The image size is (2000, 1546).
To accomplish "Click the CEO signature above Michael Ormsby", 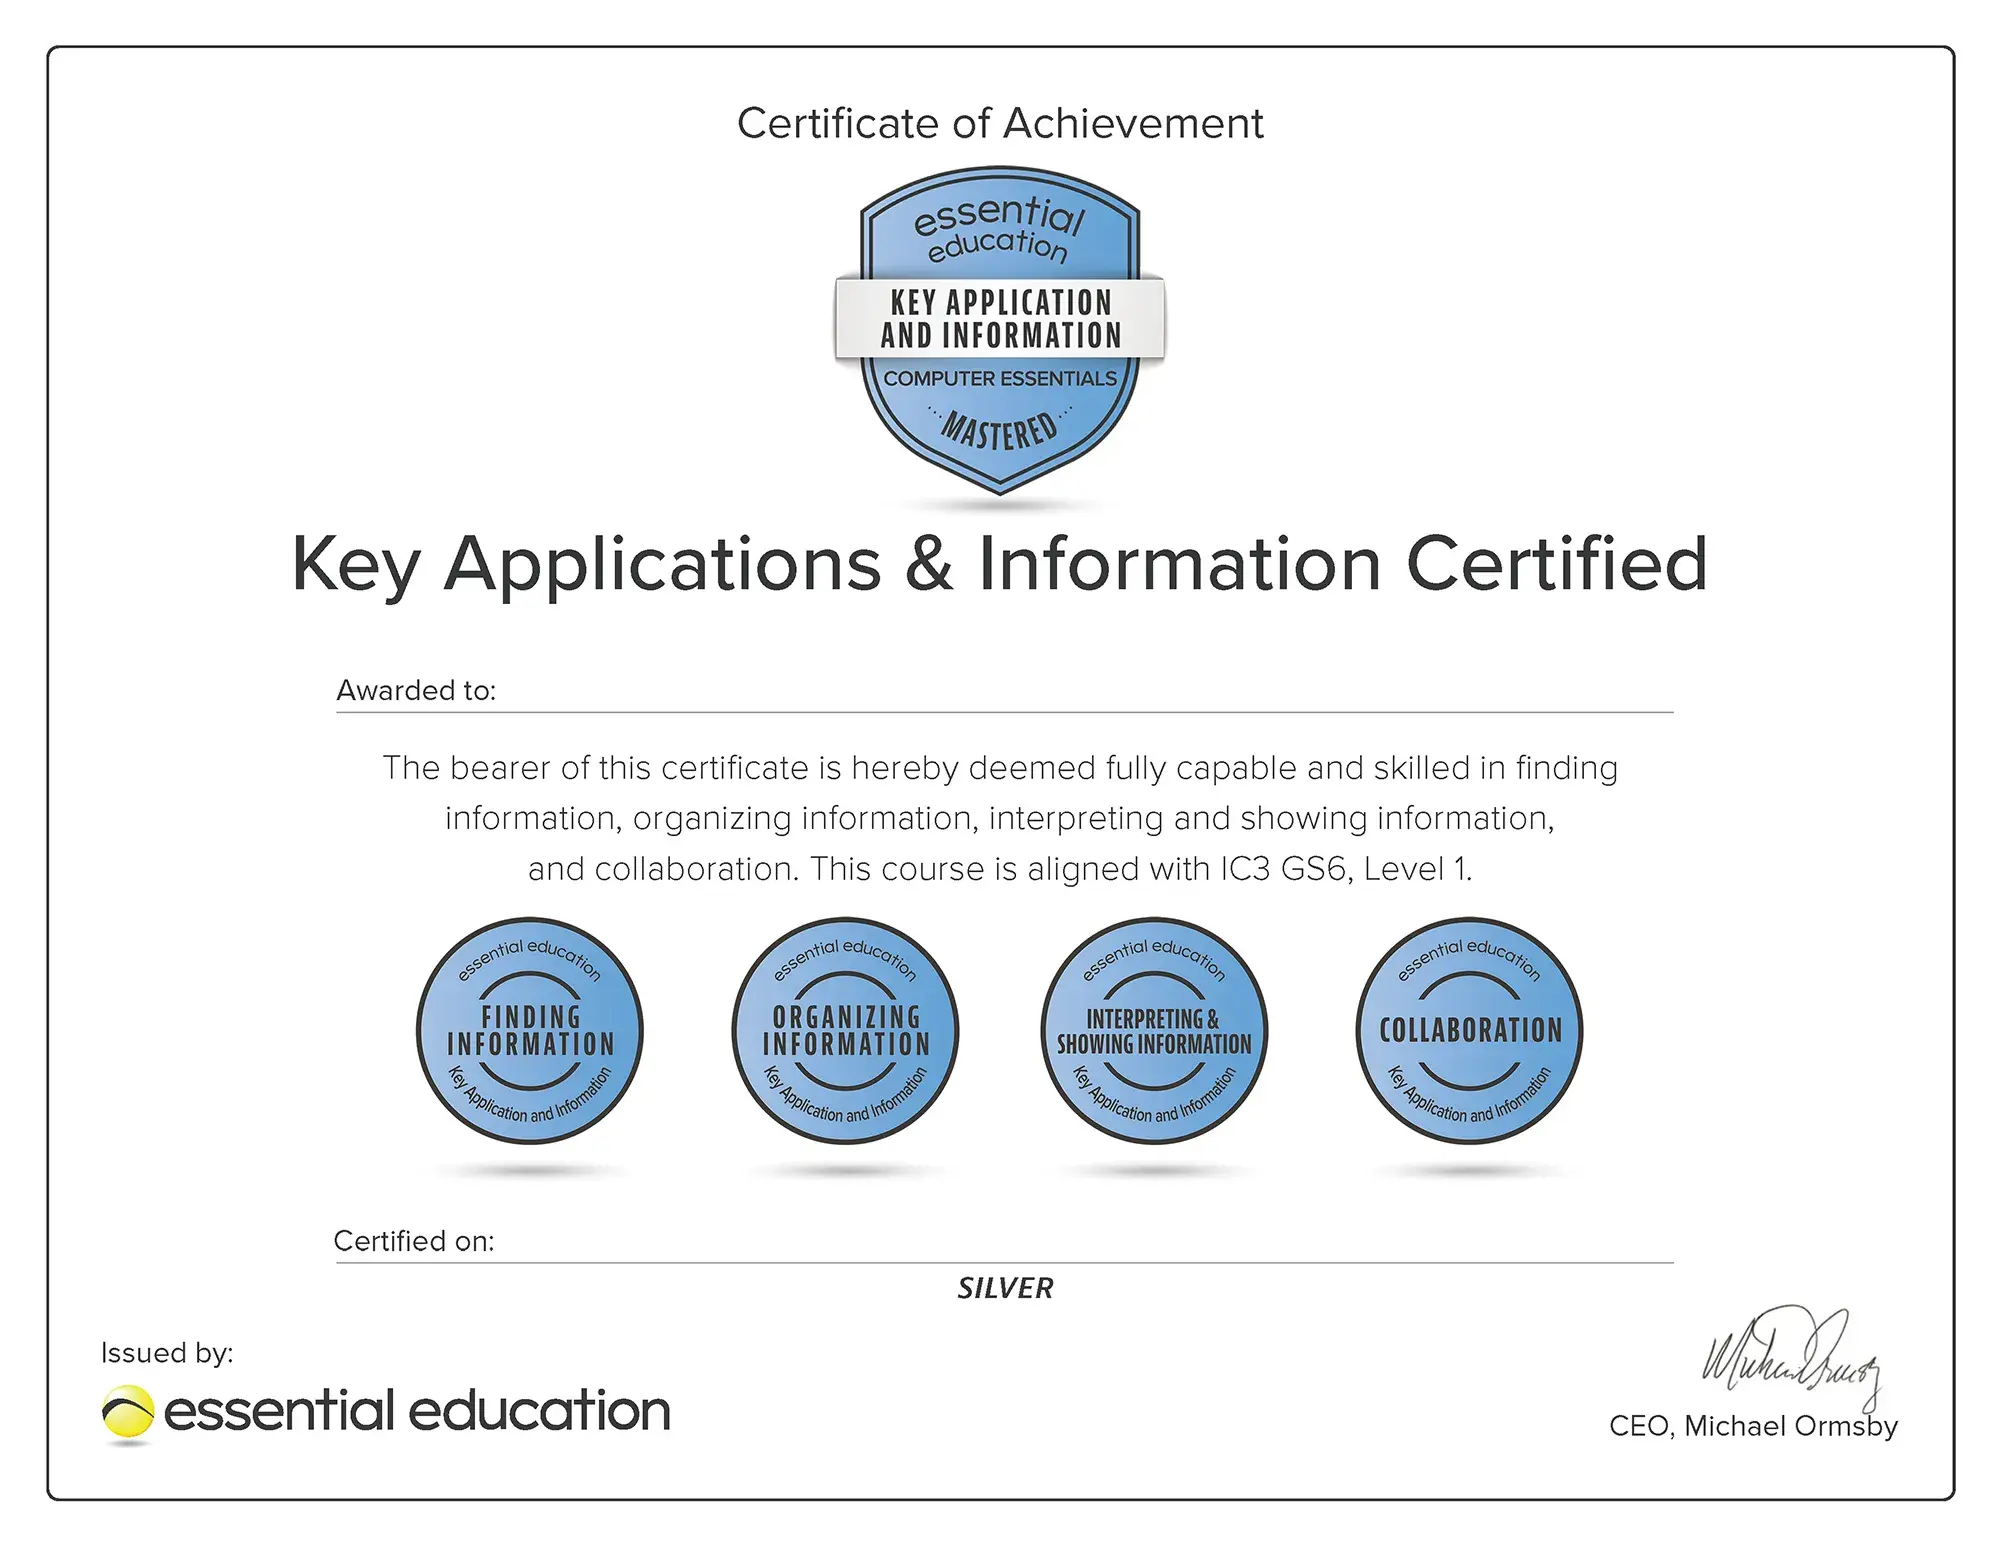I will tap(1791, 1358).
